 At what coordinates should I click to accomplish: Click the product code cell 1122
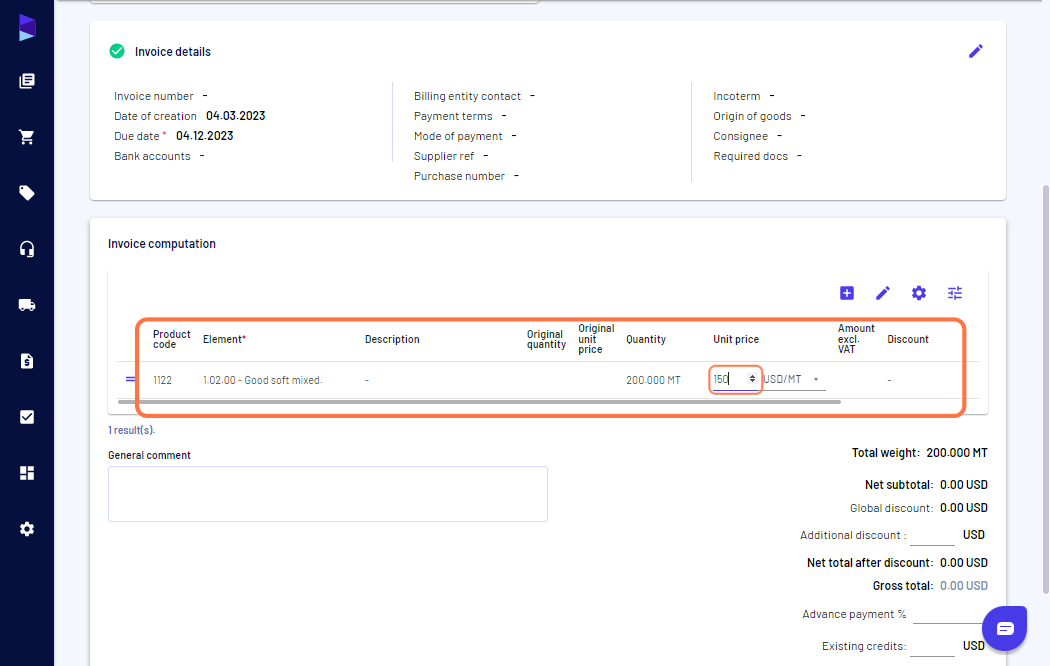click(x=162, y=380)
